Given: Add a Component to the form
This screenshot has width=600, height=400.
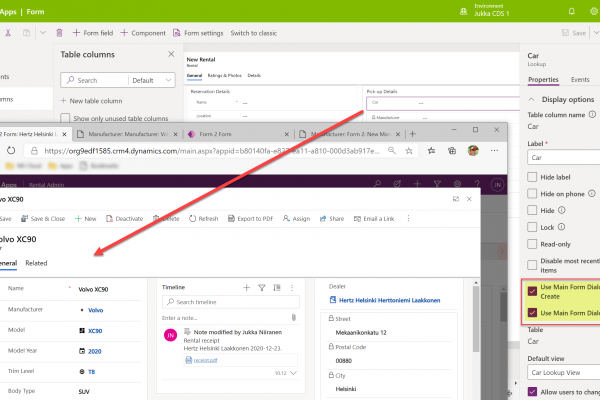Looking at the screenshot, I should coord(143,33).
